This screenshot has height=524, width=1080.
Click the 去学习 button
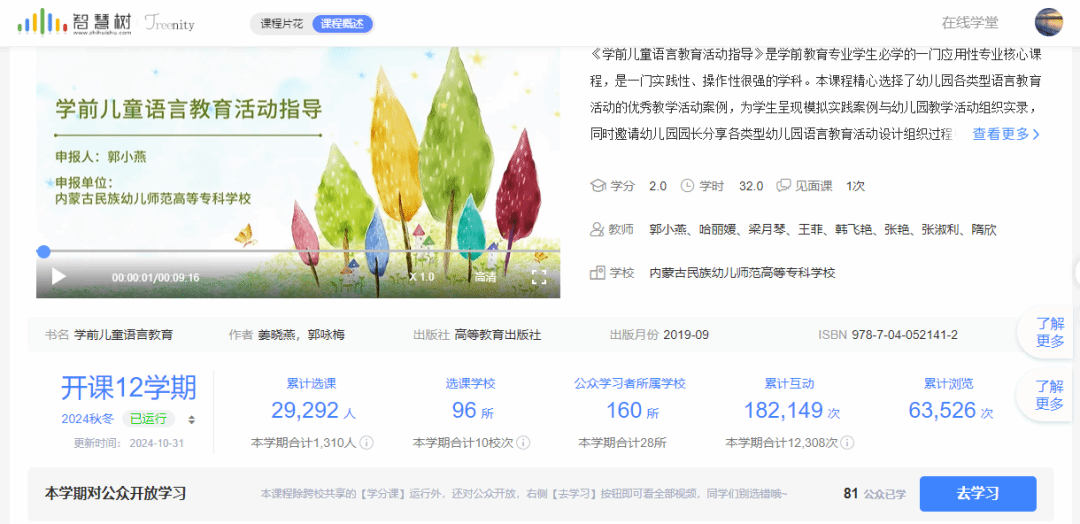click(x=977, y=493)
